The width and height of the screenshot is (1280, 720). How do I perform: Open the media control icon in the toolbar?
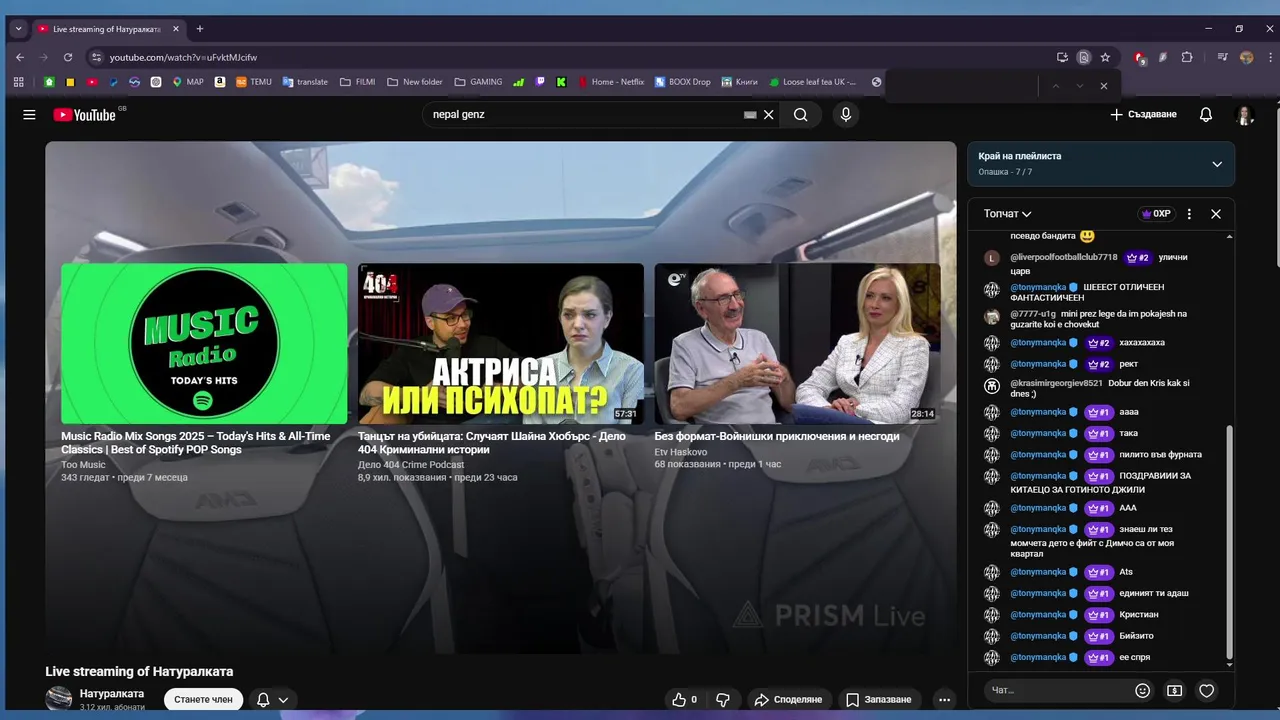(x=1222, y=57)
